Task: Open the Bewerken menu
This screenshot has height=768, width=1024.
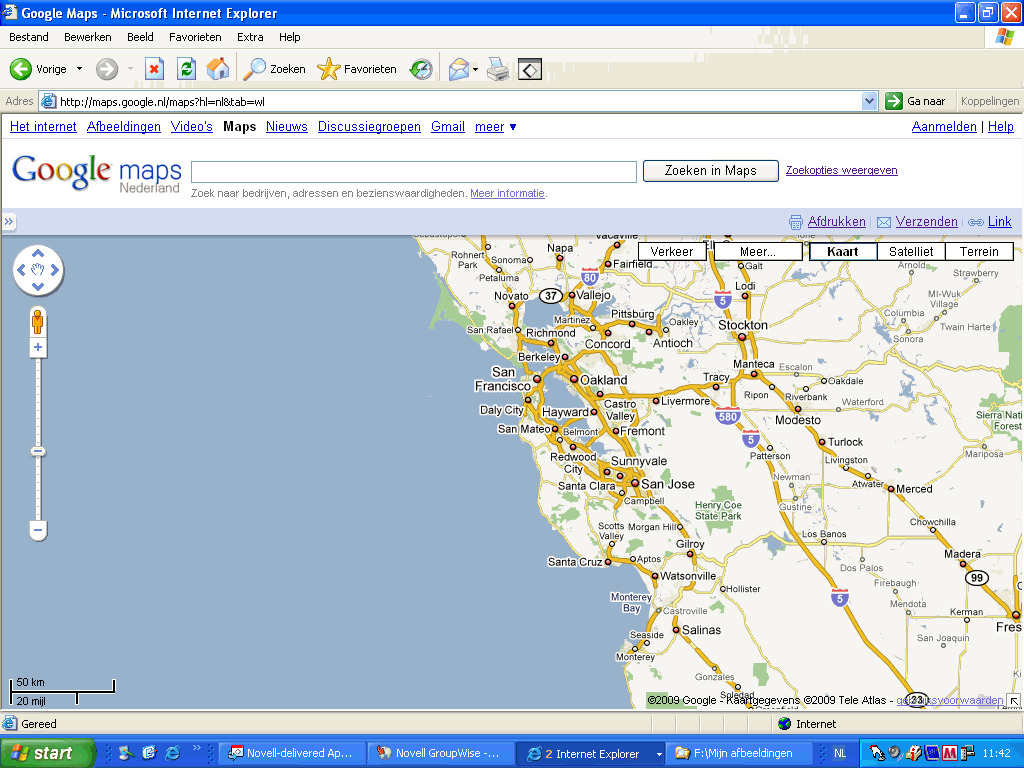Action: [88, 37]
